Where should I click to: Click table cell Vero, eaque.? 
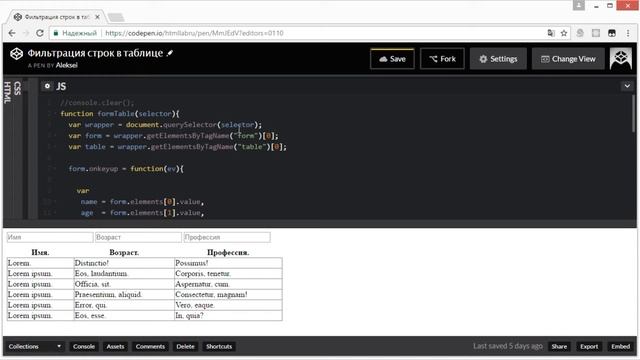[228, 305]
